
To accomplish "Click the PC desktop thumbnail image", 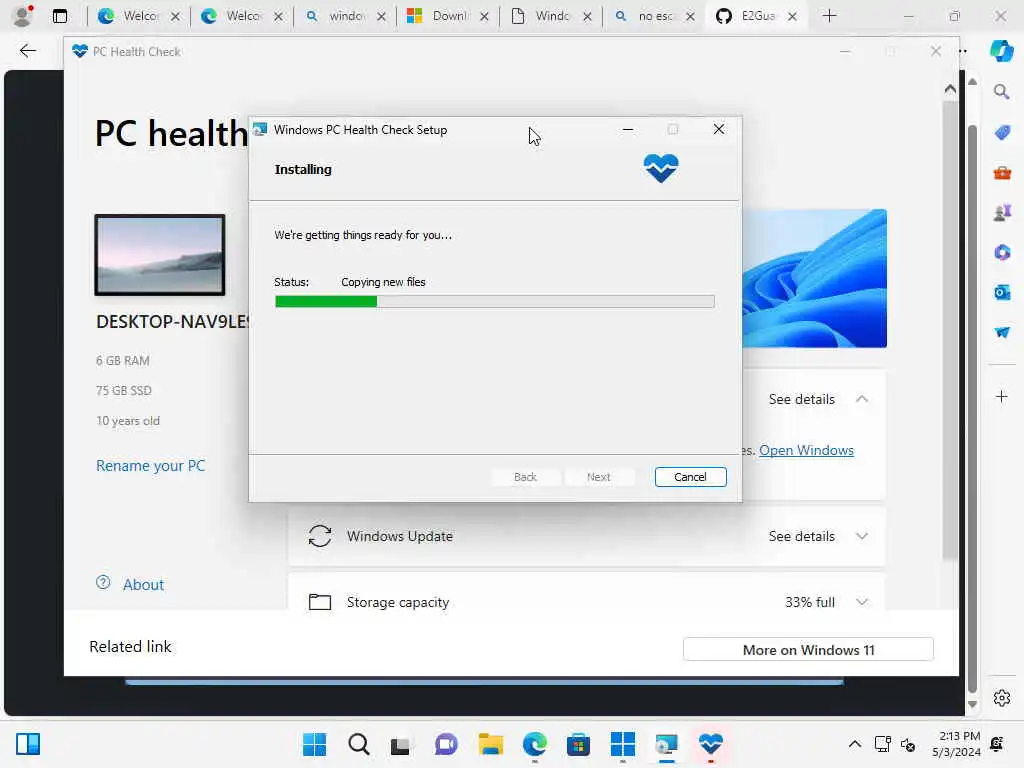I will [160, 255].
